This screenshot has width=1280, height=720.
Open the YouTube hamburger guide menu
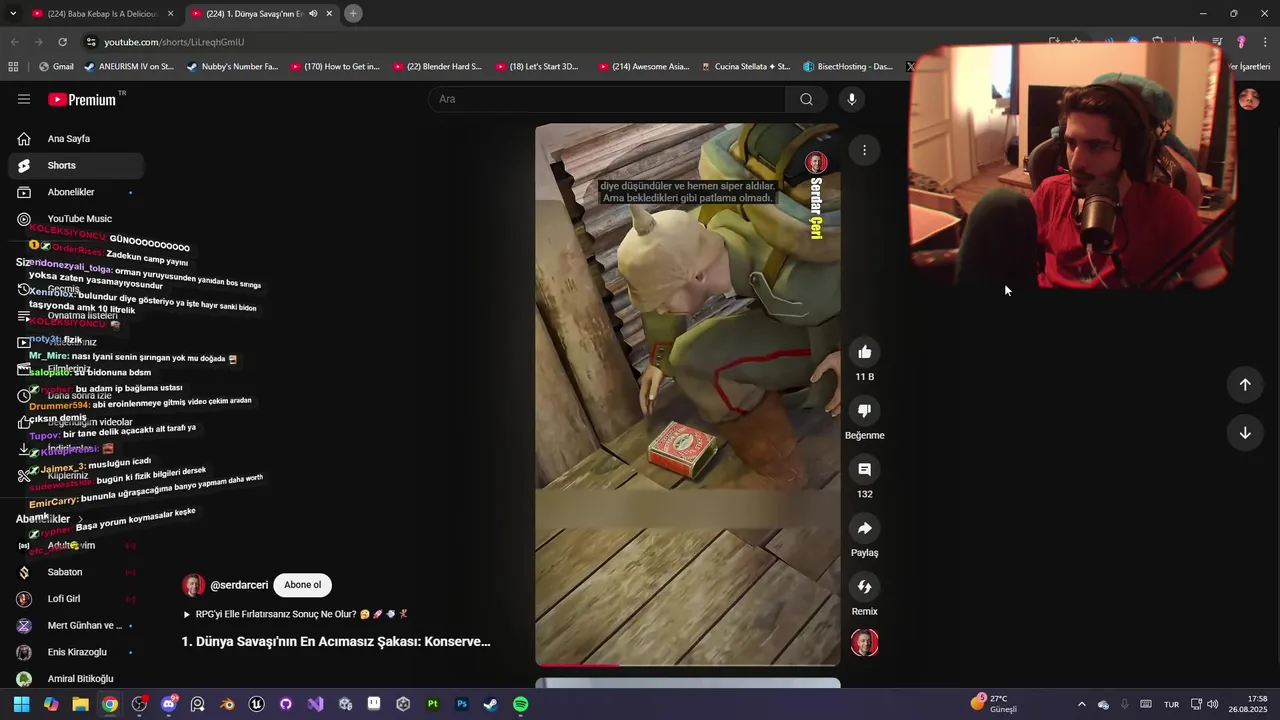24,99
